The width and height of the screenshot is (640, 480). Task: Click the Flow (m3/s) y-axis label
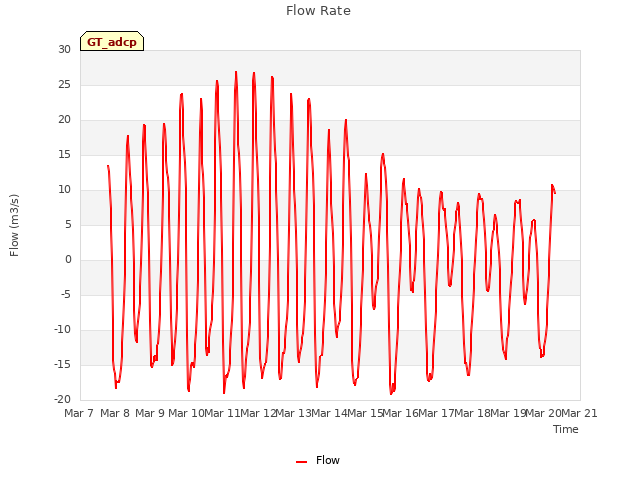[14, 225]
